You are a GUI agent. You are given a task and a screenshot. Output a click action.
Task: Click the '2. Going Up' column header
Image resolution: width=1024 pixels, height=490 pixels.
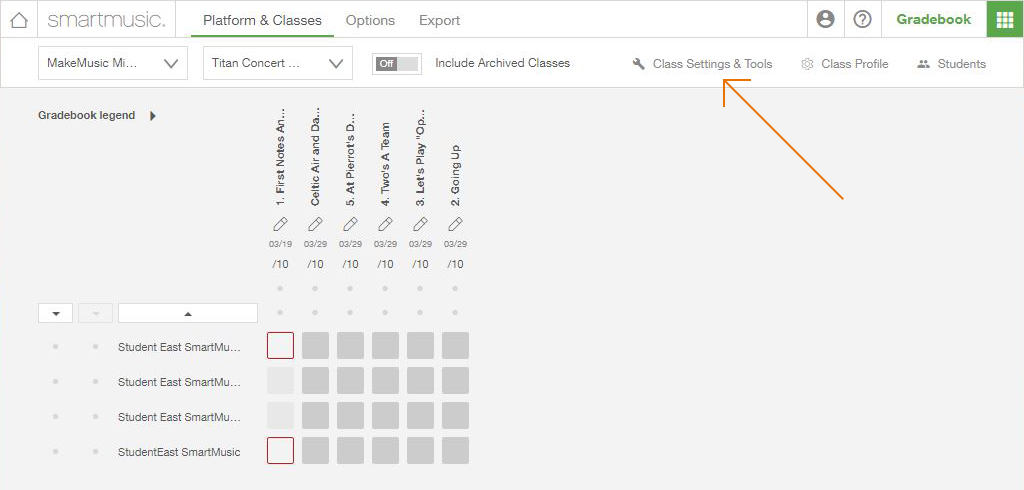click(x=455, y=175)
